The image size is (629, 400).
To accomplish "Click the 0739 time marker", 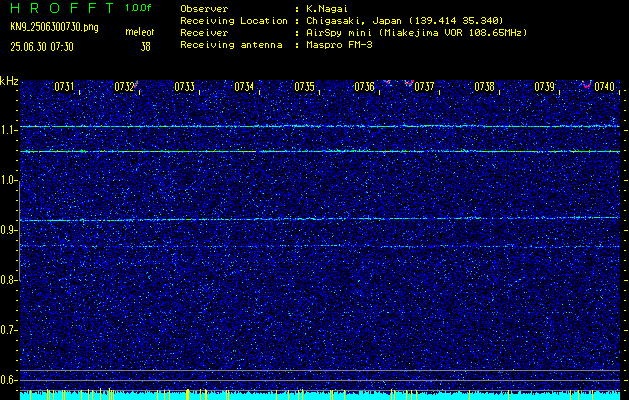I will click(x=544, y=87).
